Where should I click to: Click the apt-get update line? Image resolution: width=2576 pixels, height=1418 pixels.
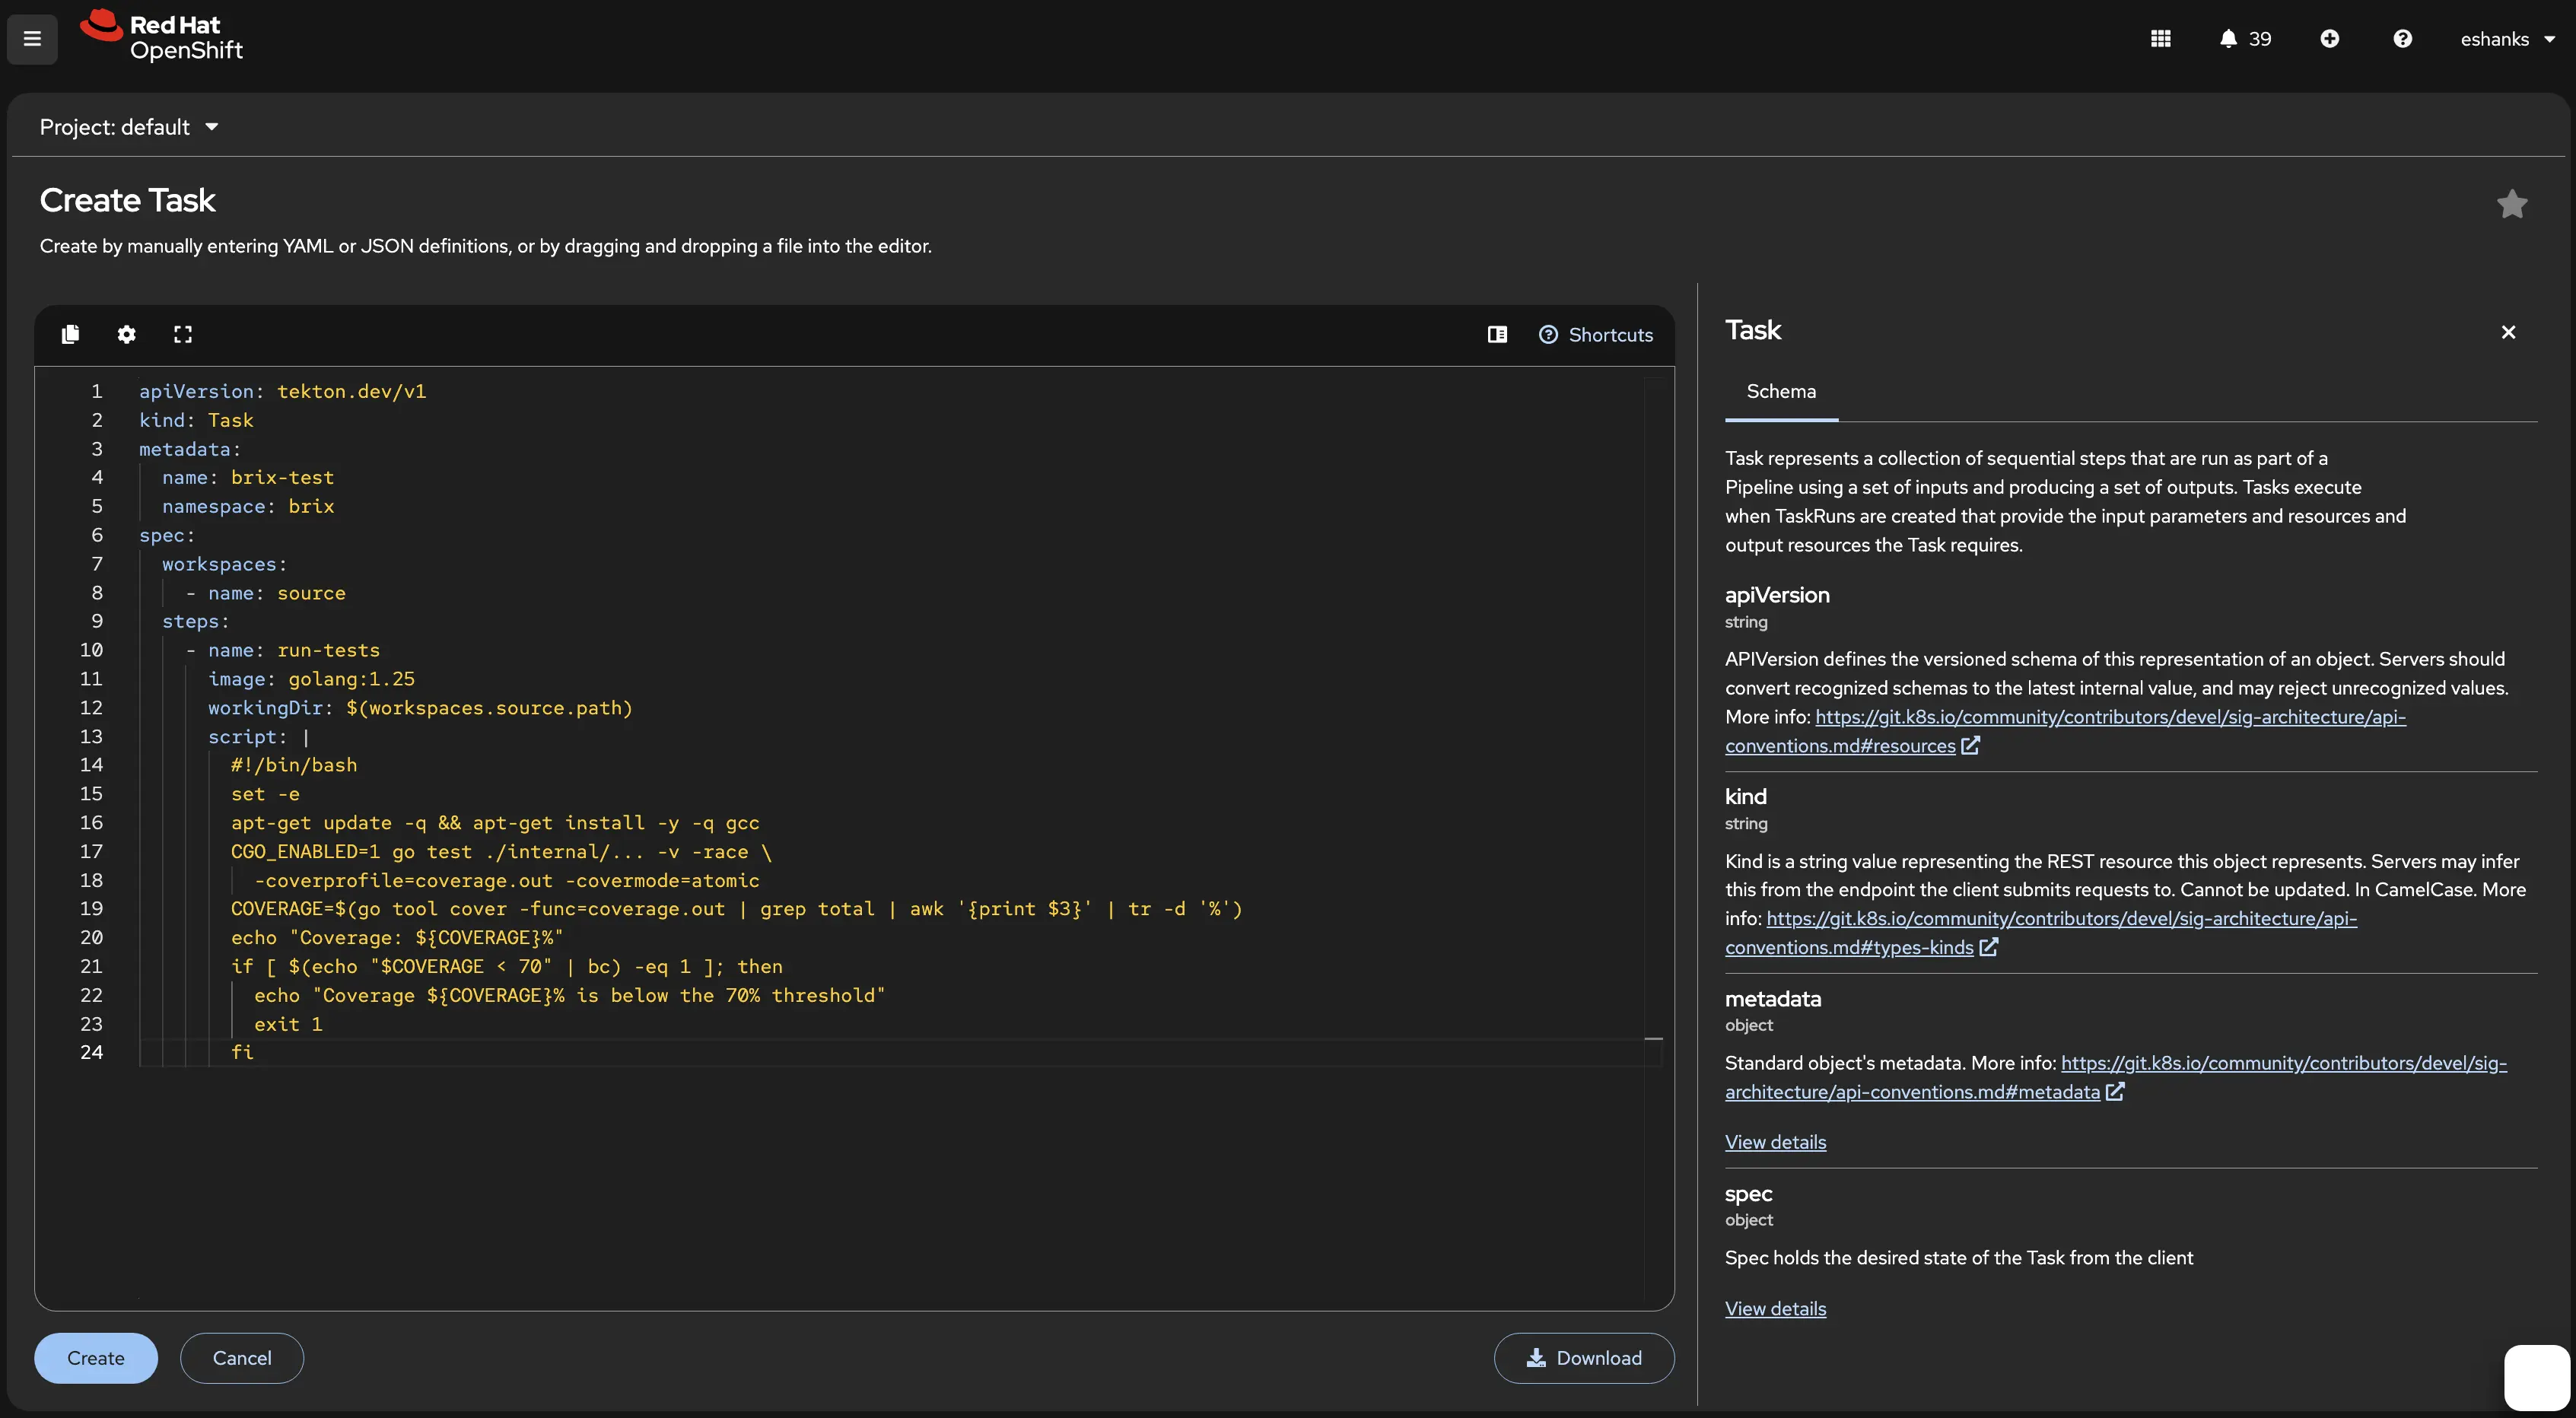495,823
